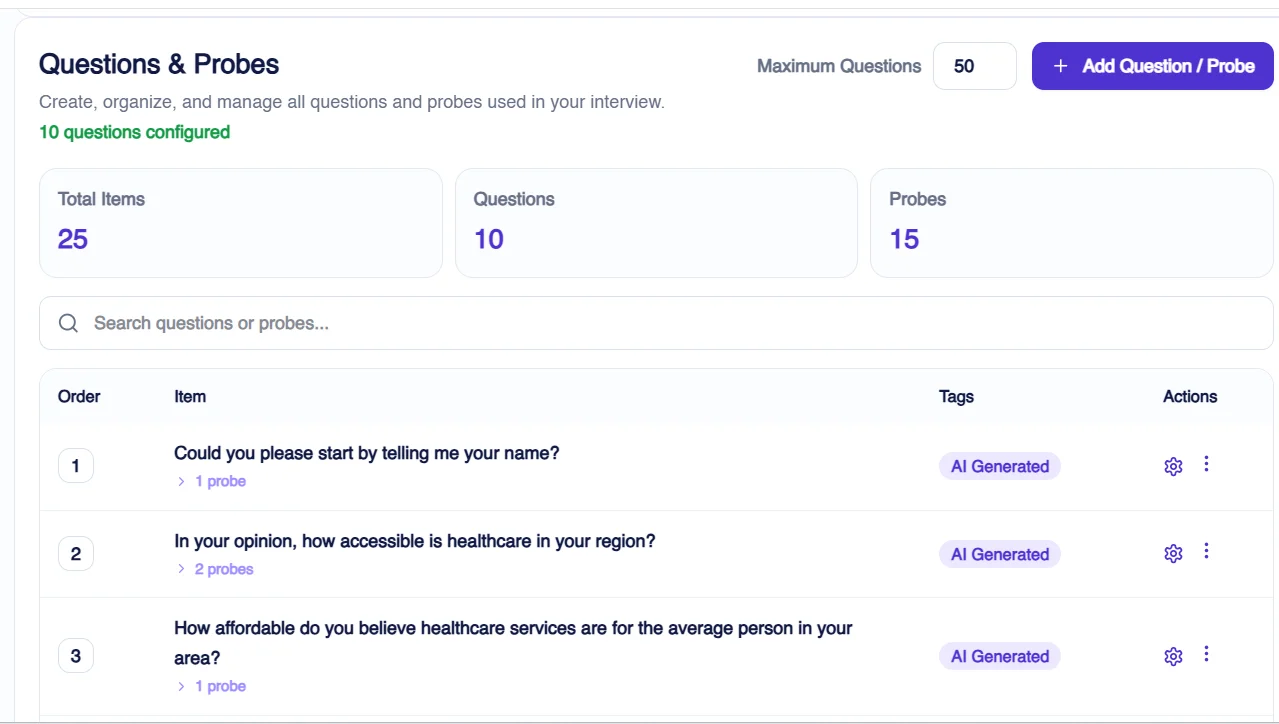
Task: Click '10 questions configured' status text
Action: [134, 132]
